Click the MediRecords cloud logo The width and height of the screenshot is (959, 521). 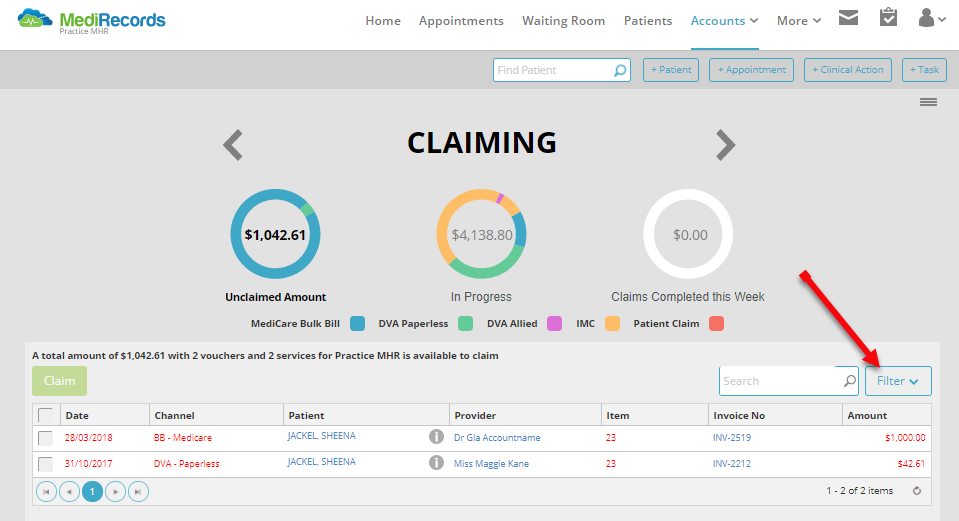[x=35, y=19]
